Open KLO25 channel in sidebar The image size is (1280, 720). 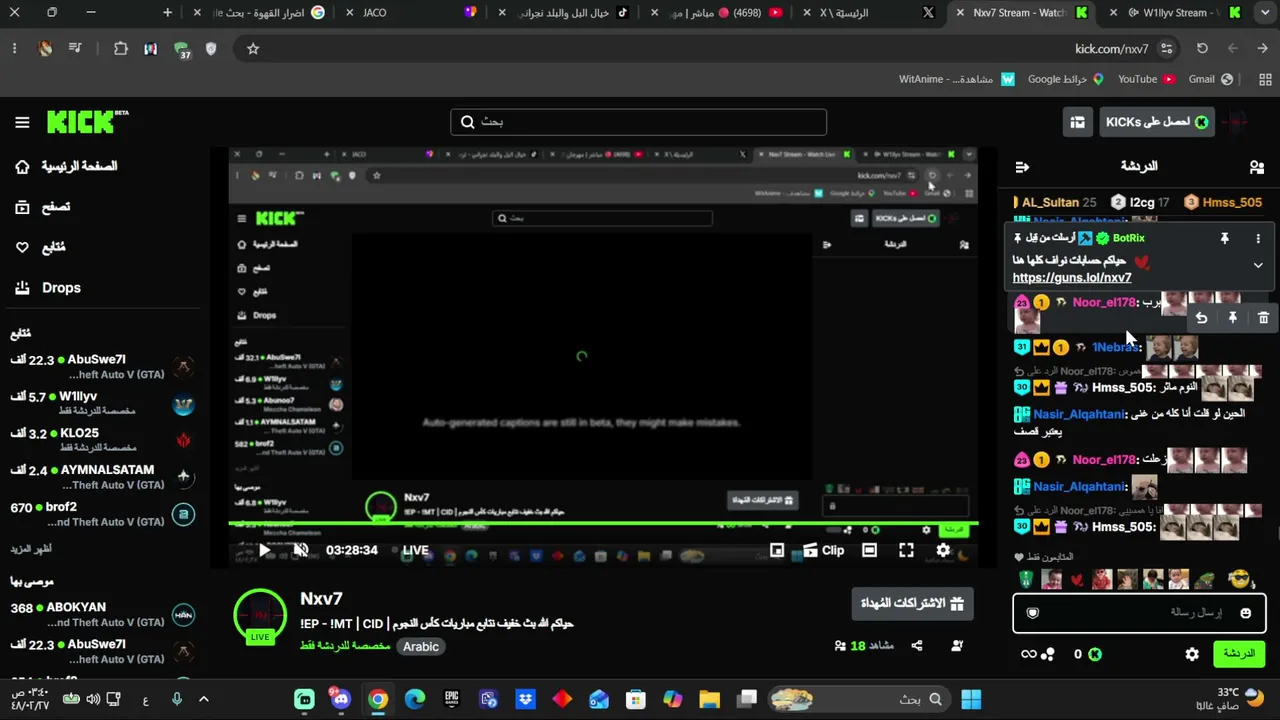click(x=102, y=440)
